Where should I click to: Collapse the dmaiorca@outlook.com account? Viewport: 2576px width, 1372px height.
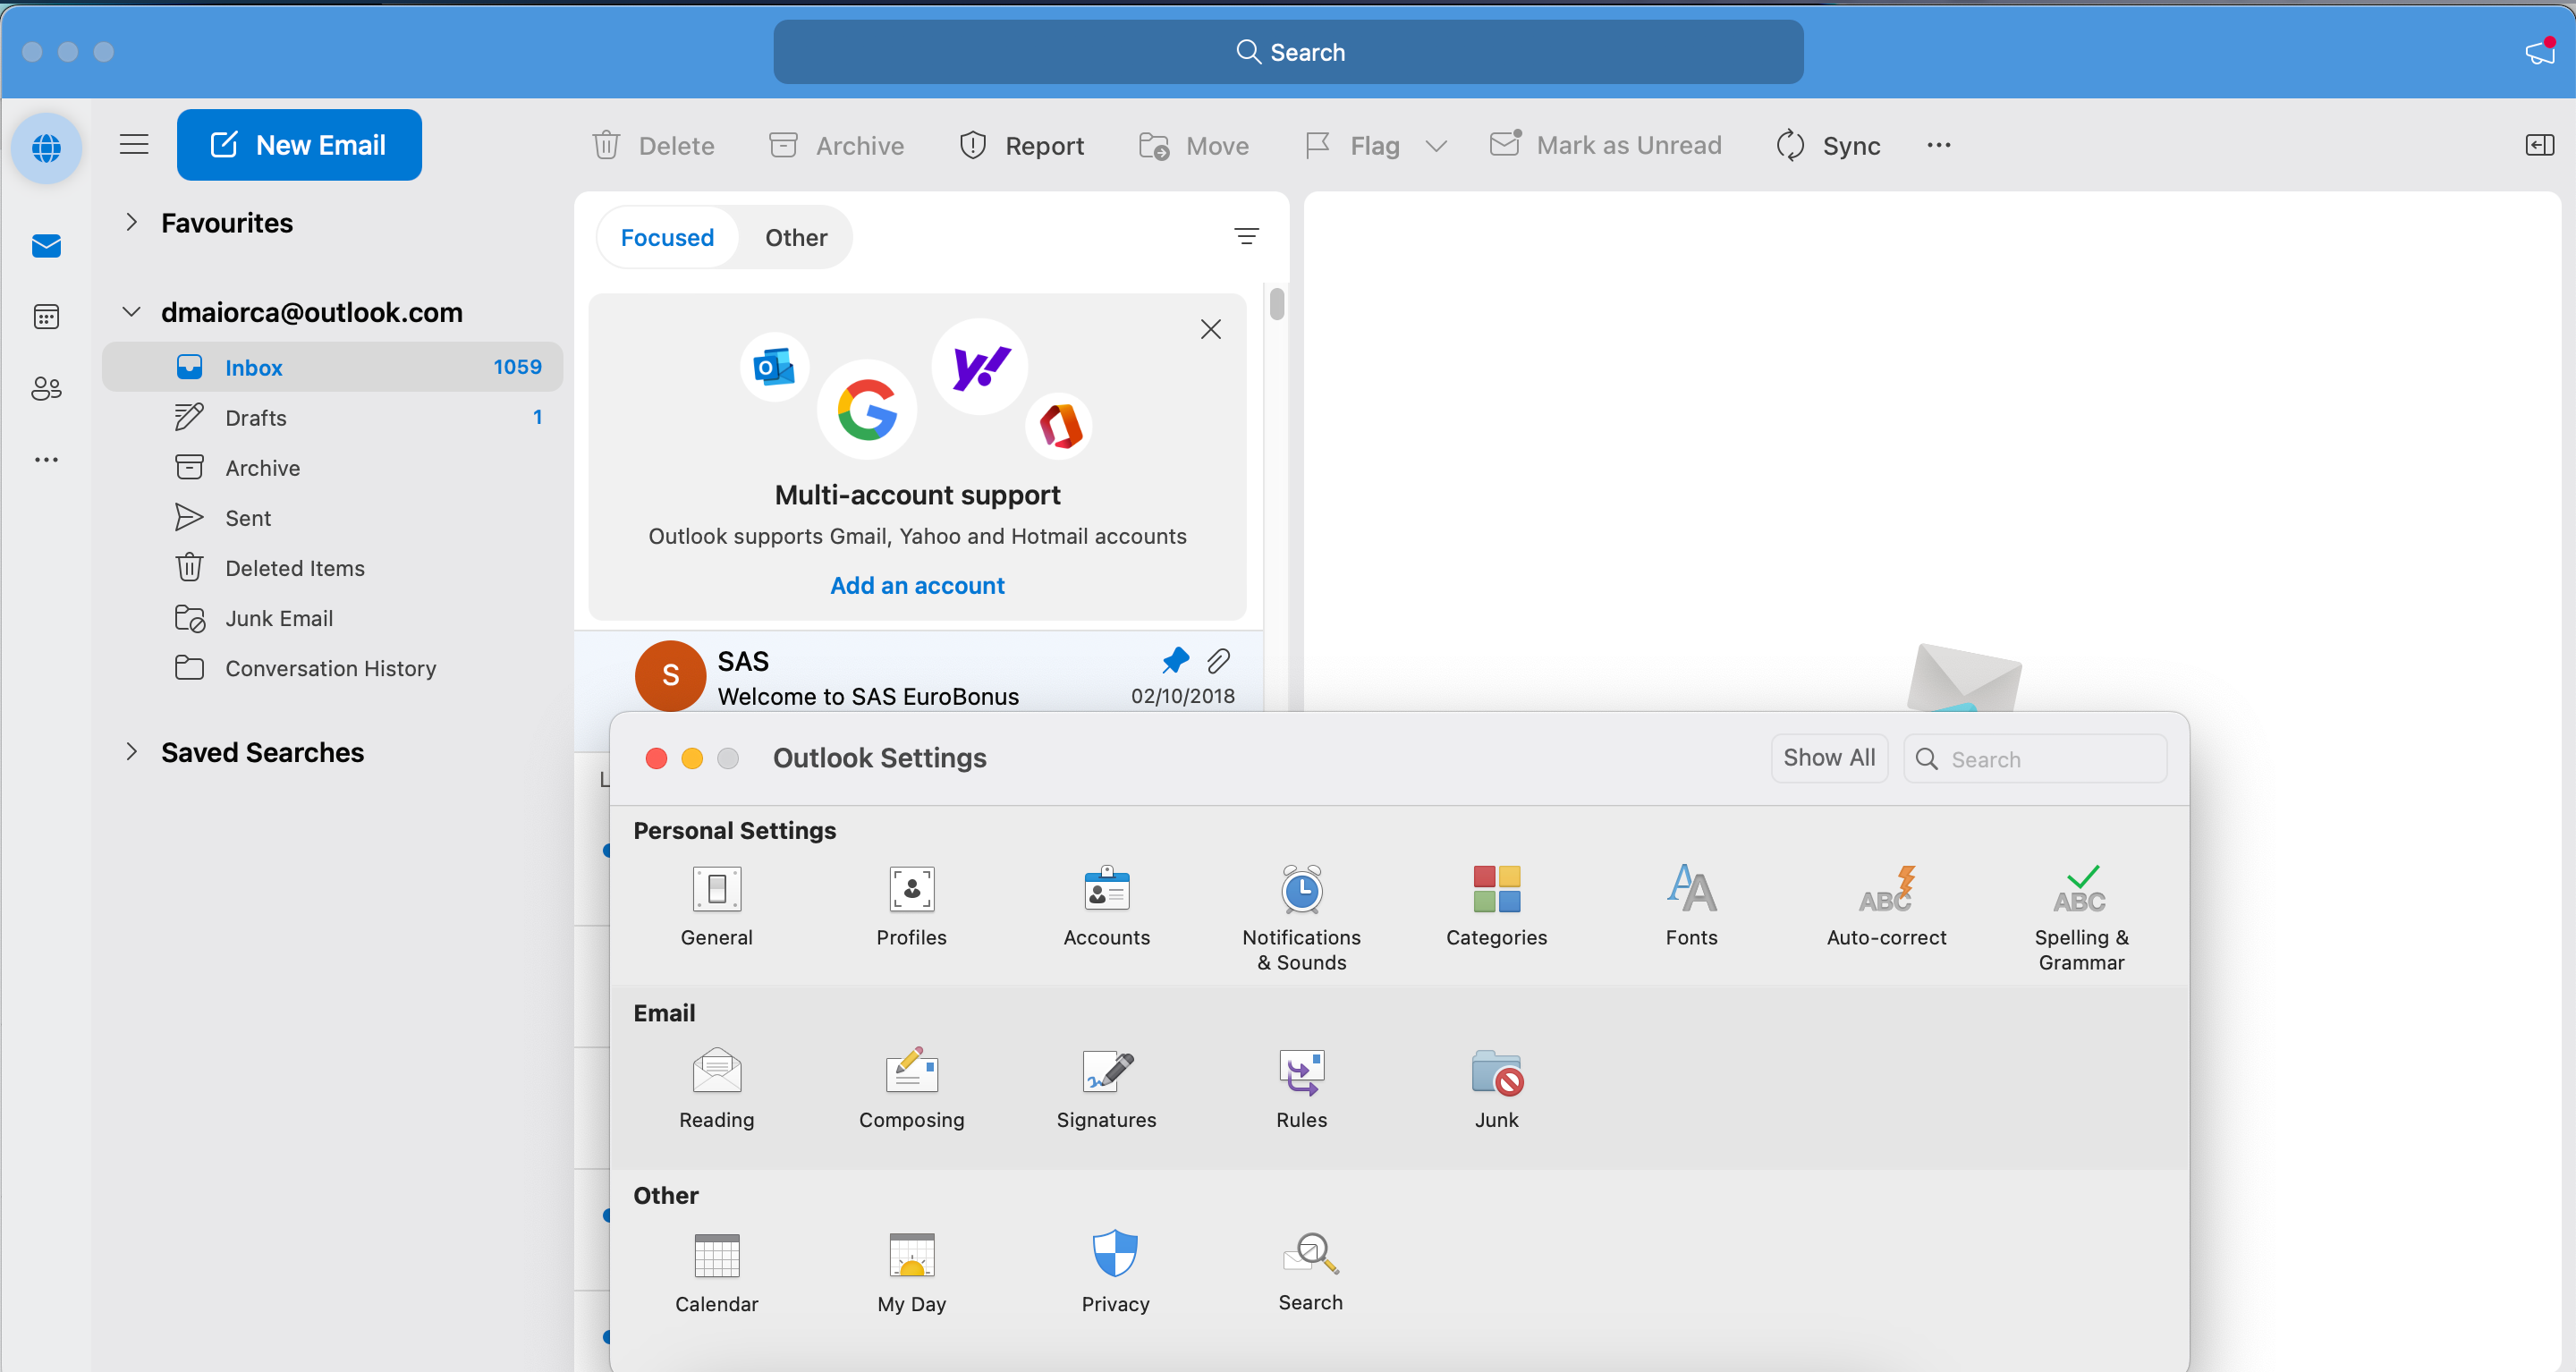point(131,311)
